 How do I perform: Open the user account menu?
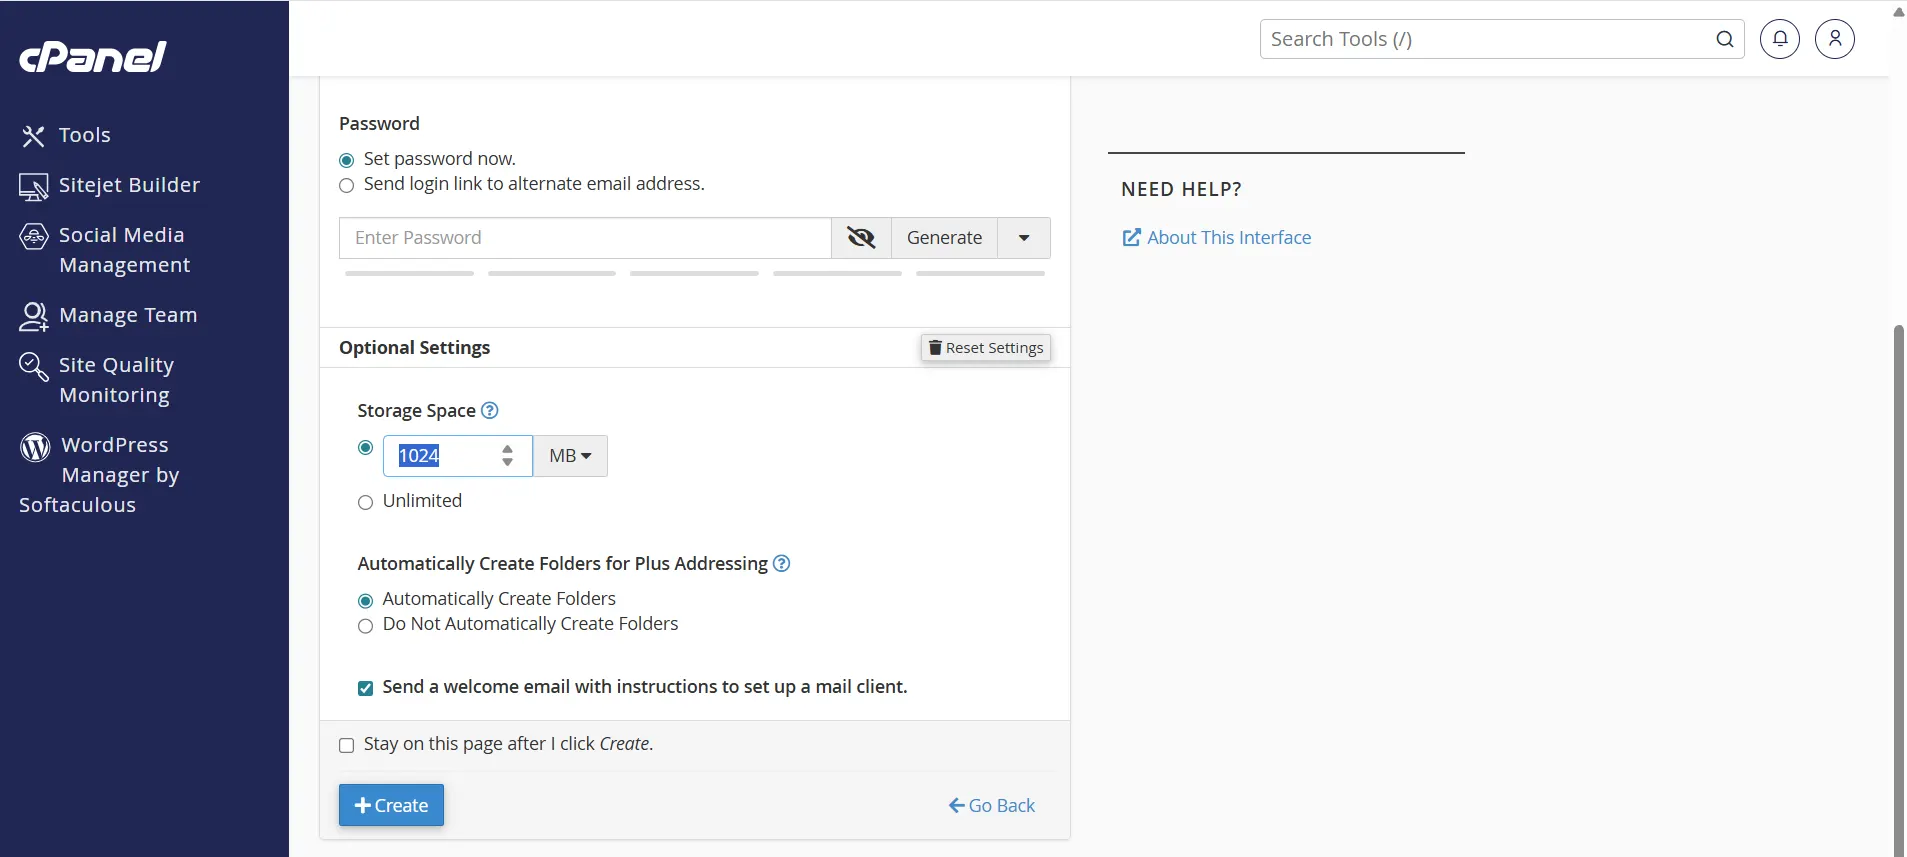tap(1835, 39)
